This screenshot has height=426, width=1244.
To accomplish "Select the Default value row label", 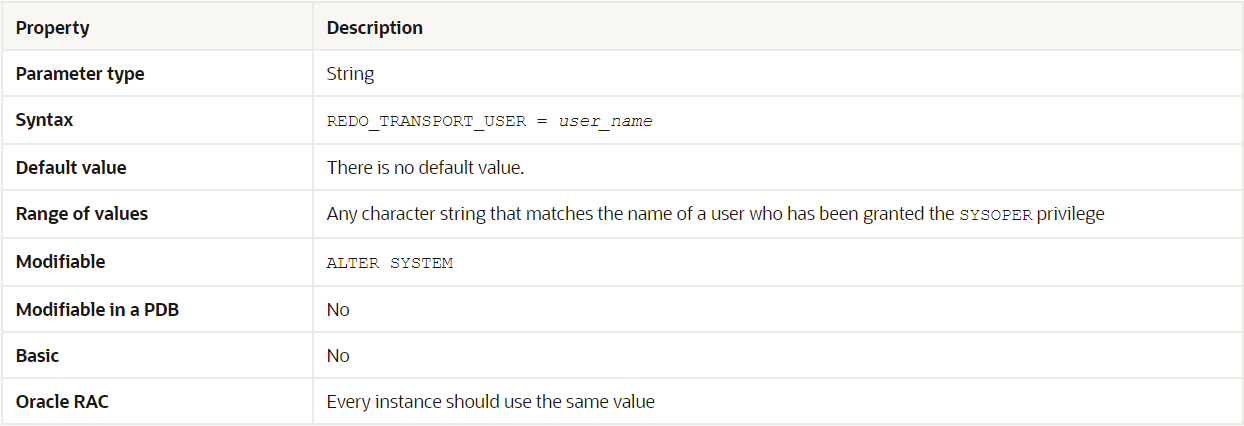I will point(71,167).
